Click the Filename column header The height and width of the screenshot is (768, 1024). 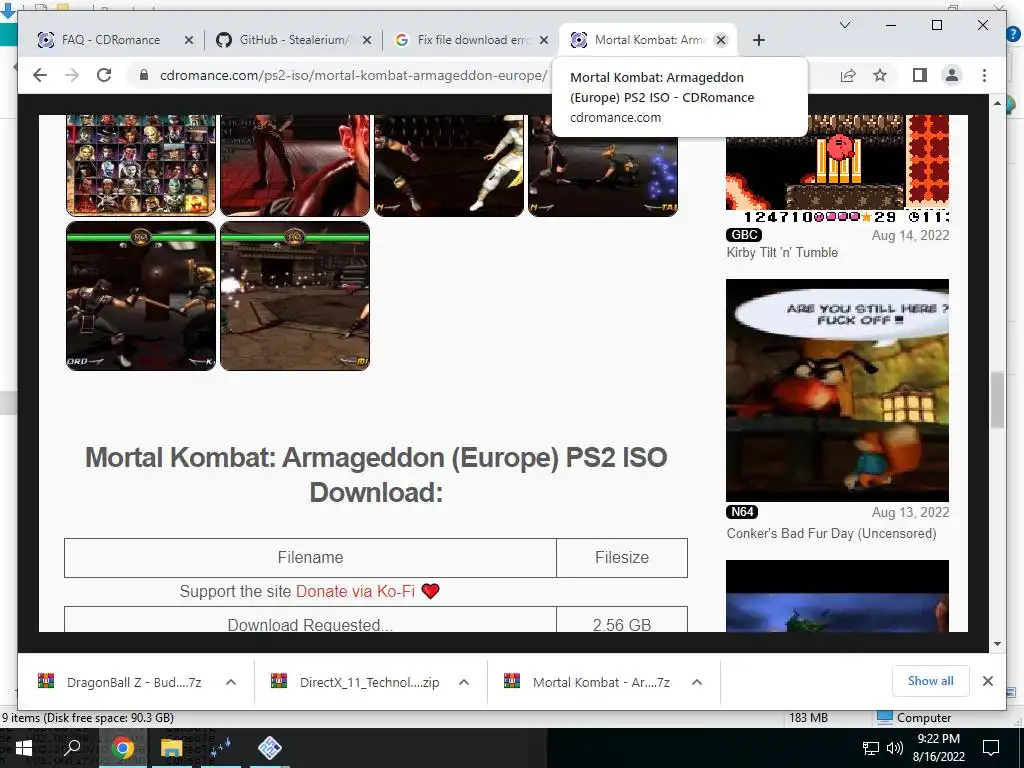(310, 558)
